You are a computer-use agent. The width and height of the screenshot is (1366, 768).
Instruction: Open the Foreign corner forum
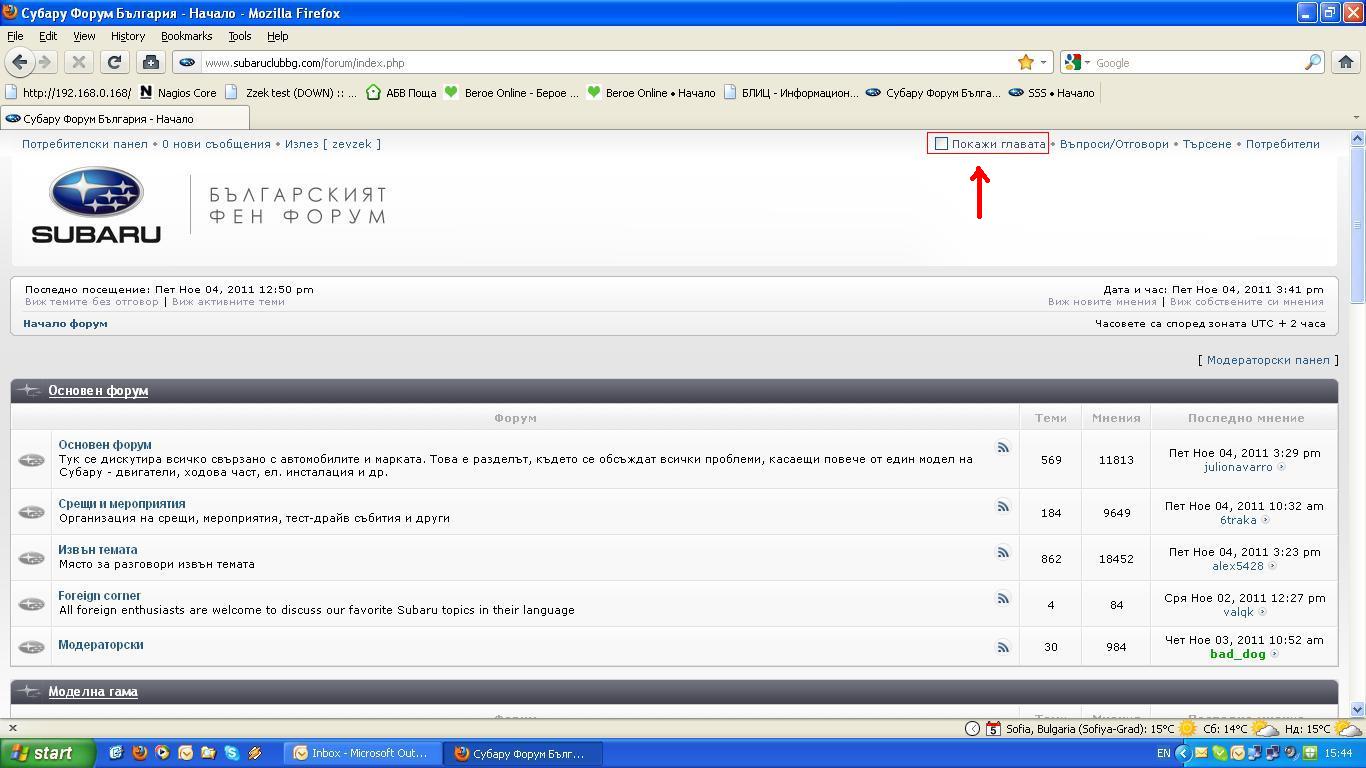[99, 596]
